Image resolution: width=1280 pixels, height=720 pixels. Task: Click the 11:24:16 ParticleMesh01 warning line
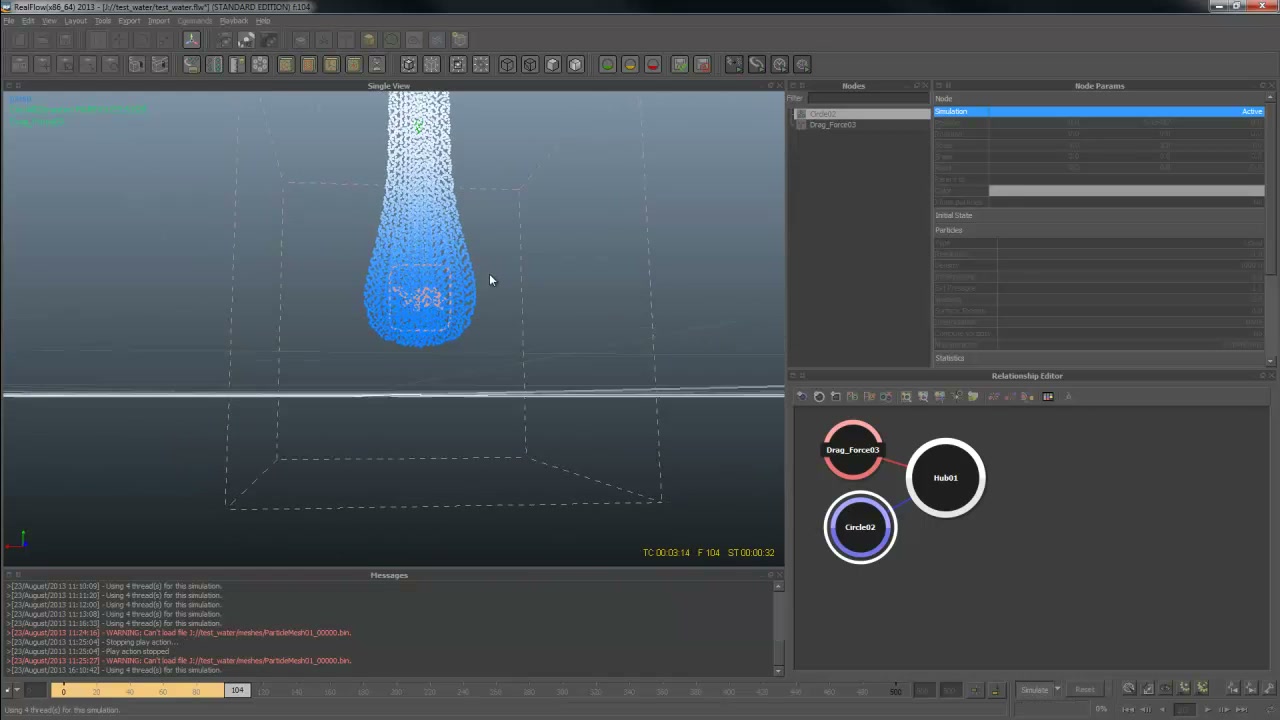pyautogui.click(x=180, y=633)
